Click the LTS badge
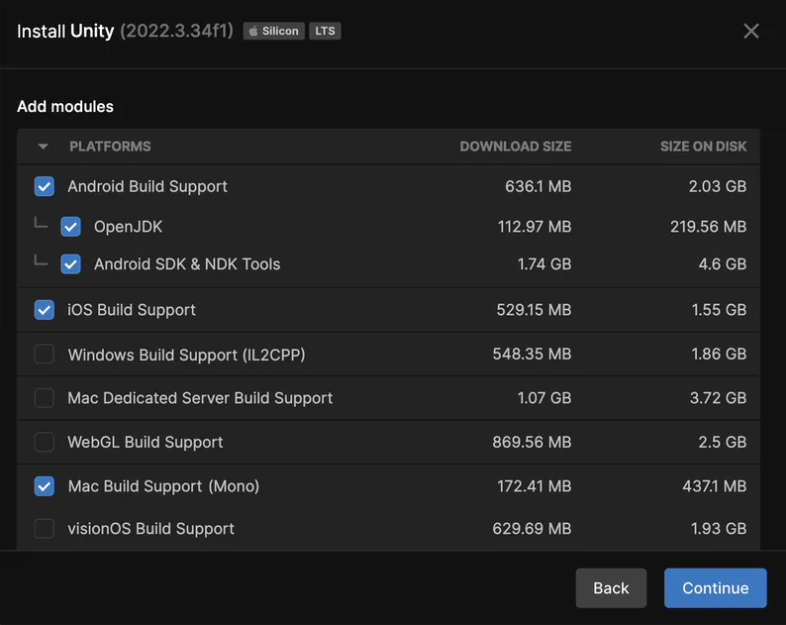This screenshot has height=625, width=786. point(325,31)
